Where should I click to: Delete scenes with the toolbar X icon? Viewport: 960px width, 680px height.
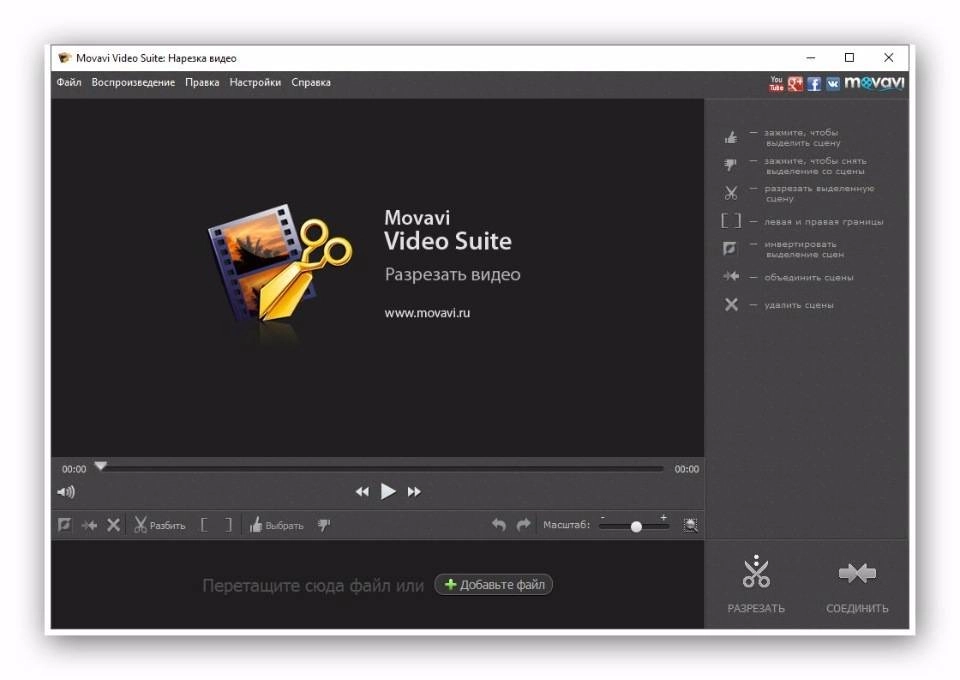[113, 525]
